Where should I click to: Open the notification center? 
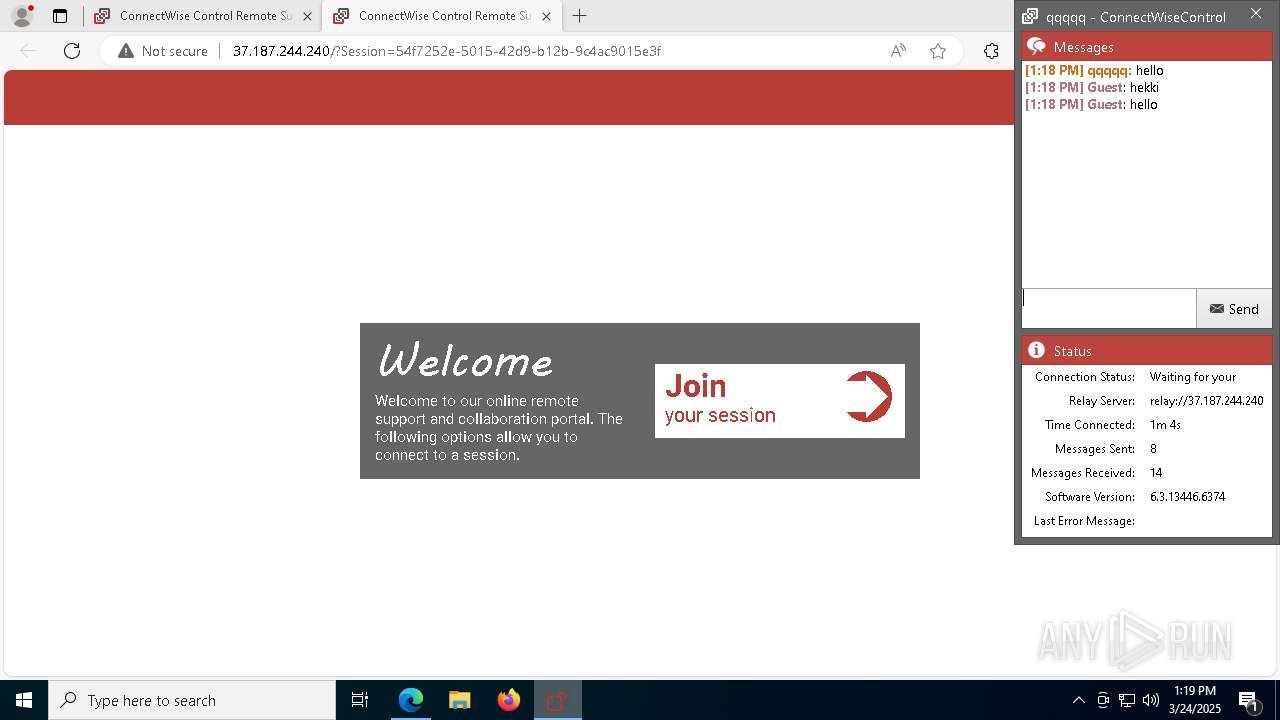coord(1249,700)
